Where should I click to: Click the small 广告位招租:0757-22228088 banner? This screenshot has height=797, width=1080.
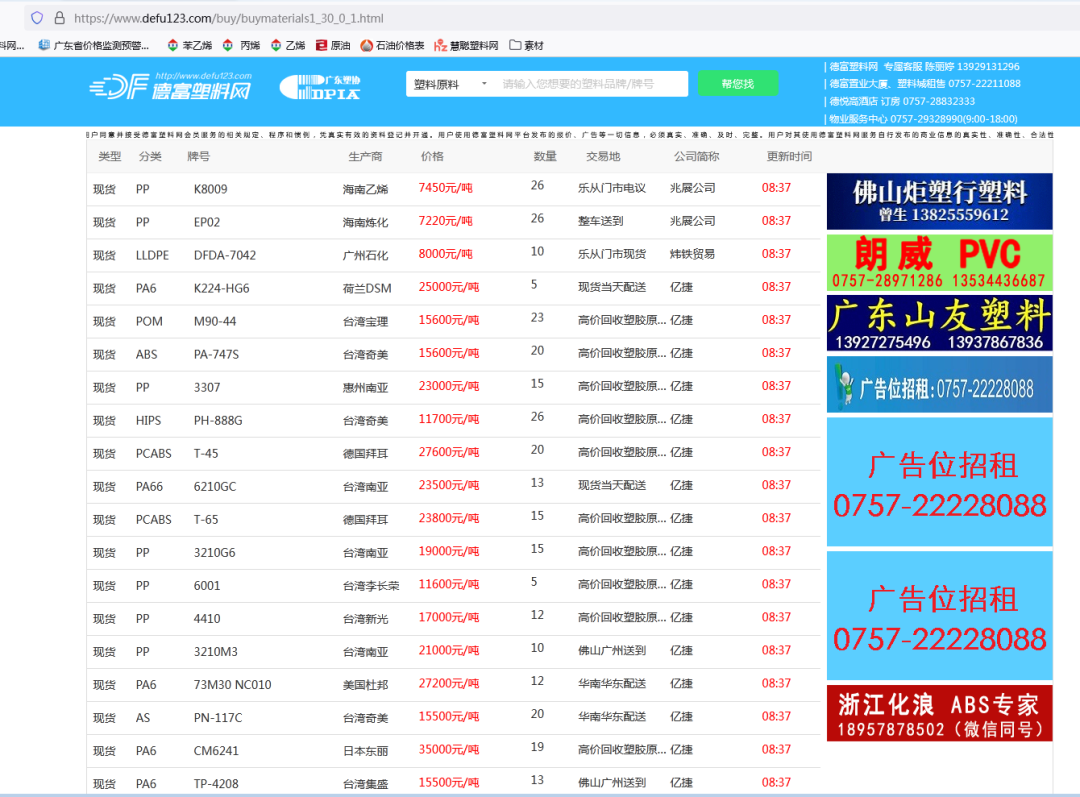(939, 384)
